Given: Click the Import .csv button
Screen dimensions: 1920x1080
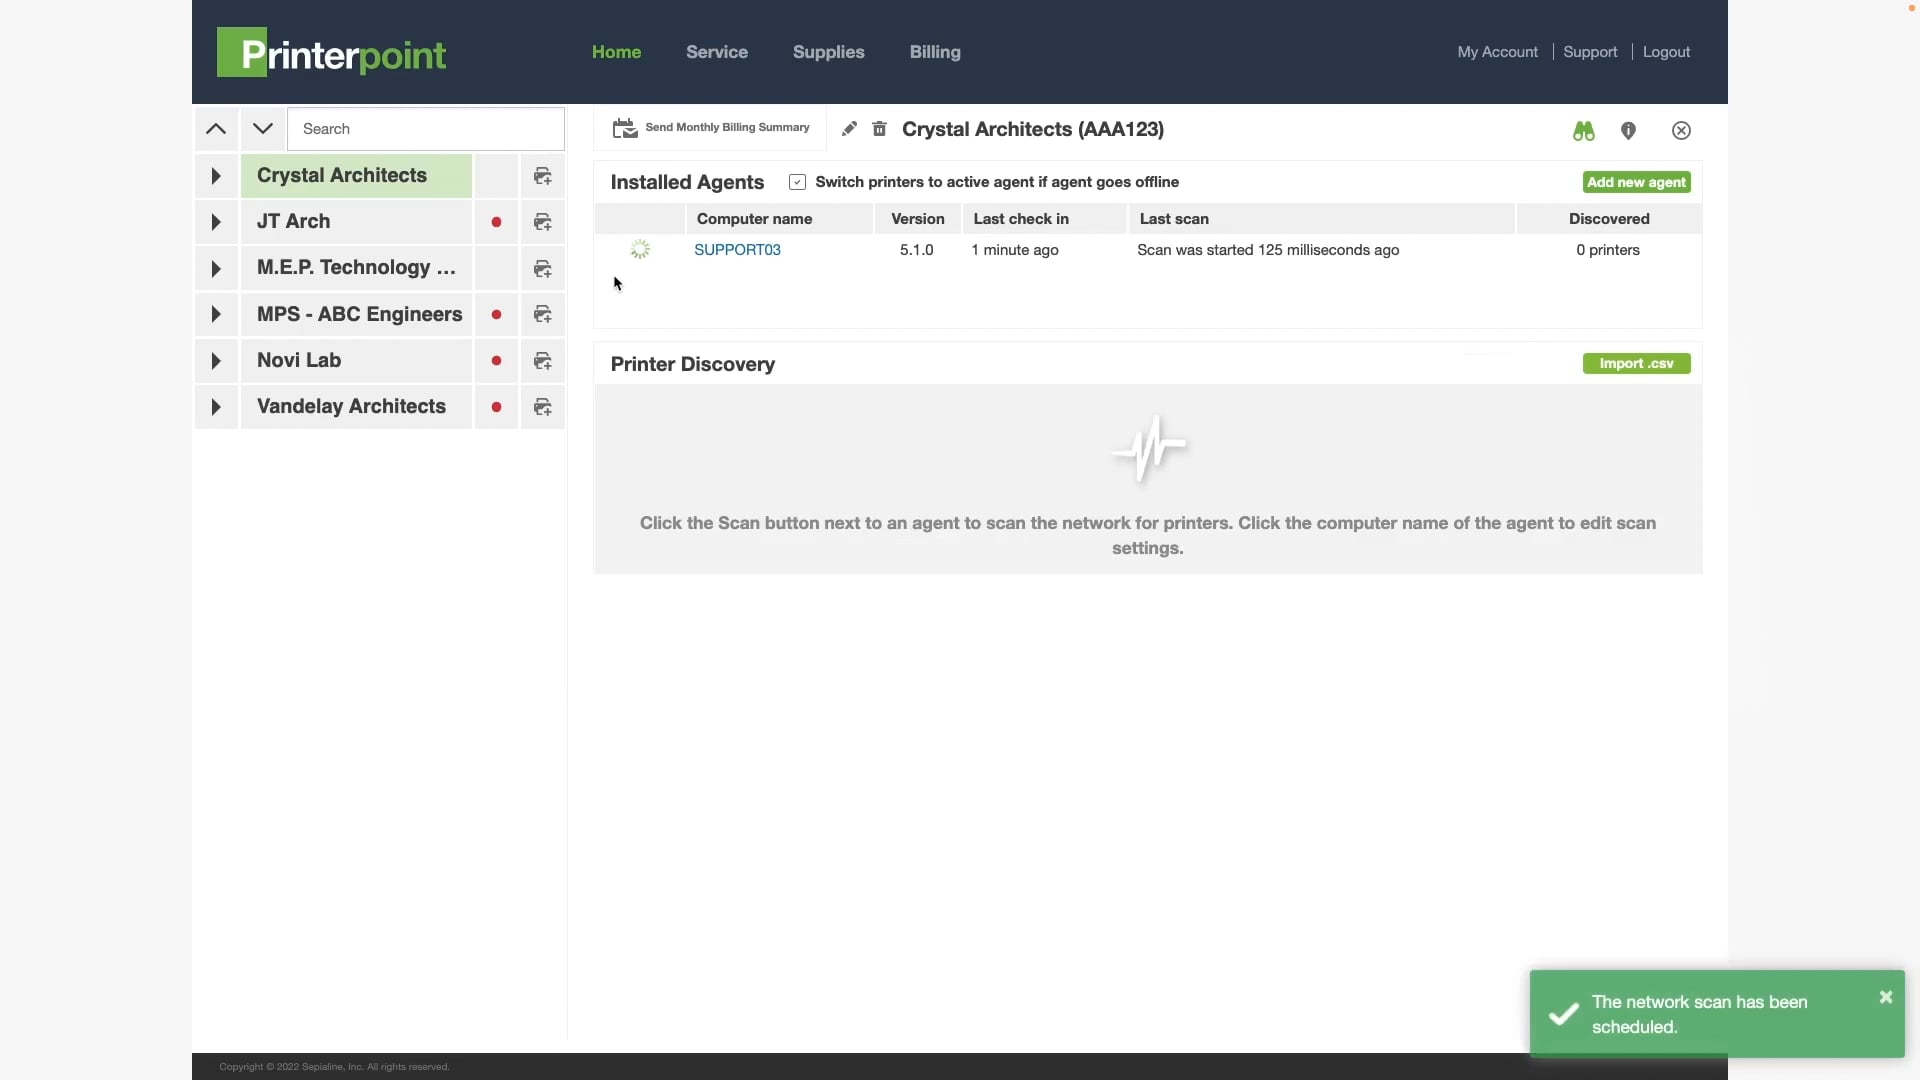Looking at the screenshot, I should (1636, 363).
